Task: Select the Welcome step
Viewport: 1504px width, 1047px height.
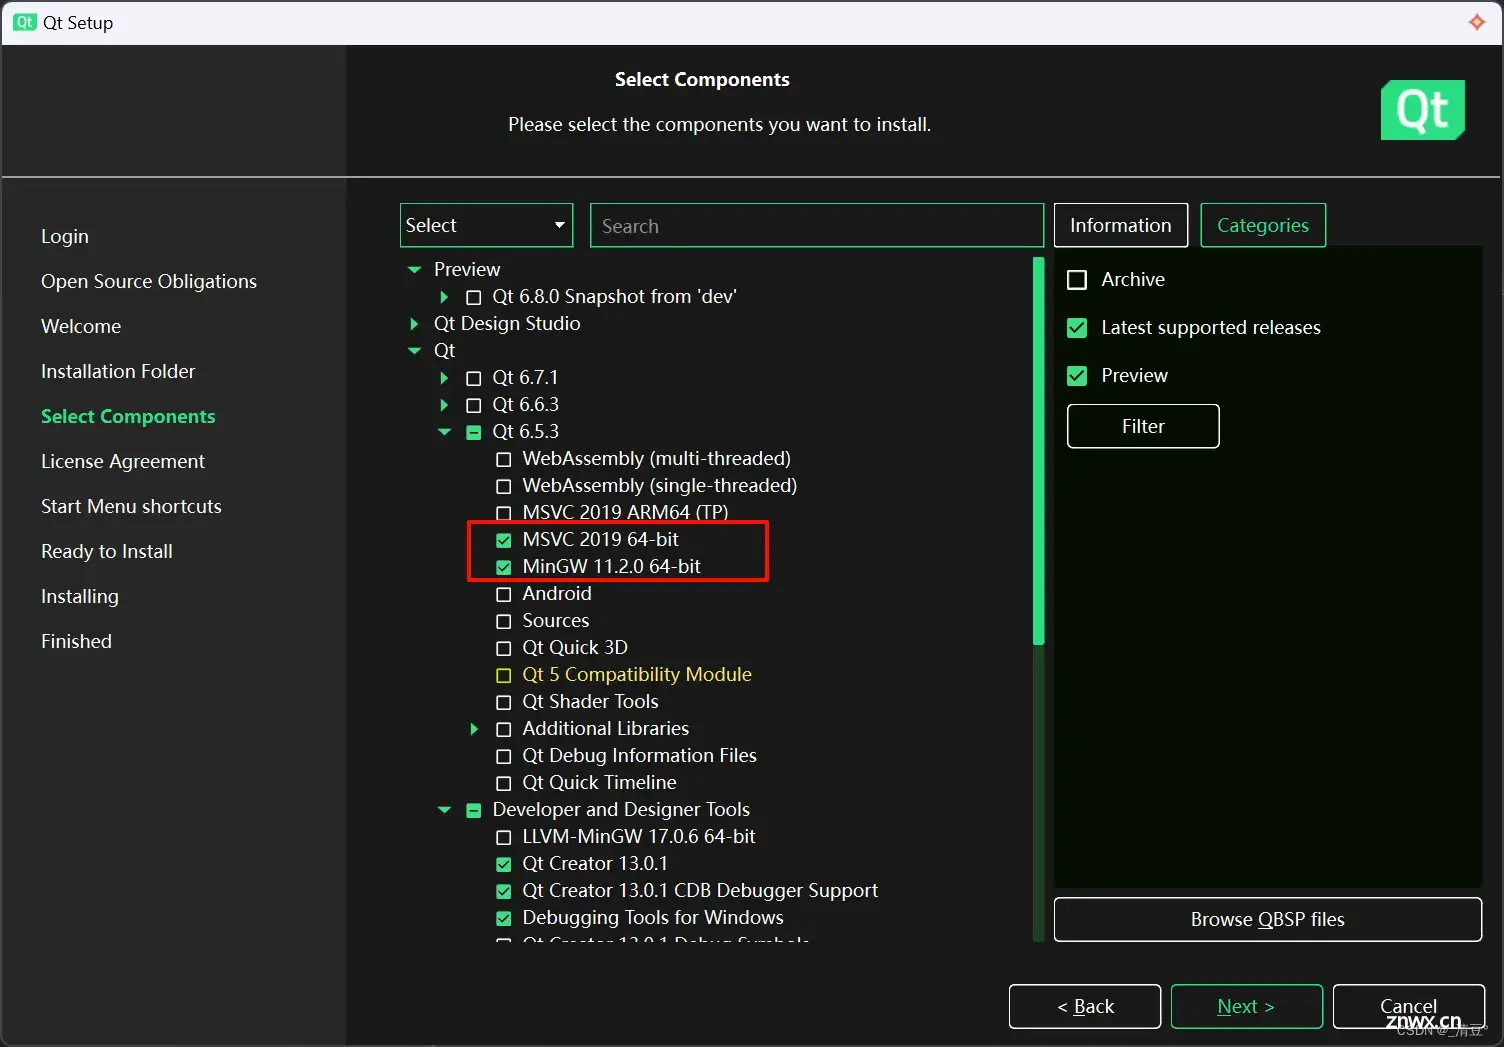Action: [81, 326]
